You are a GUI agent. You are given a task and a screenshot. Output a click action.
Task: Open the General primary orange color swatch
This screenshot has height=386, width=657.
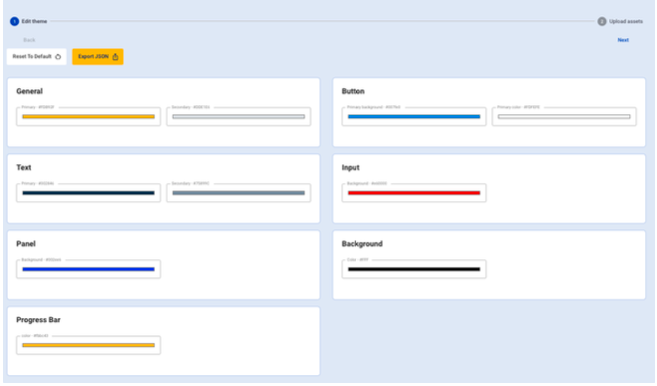click(88, 117)
